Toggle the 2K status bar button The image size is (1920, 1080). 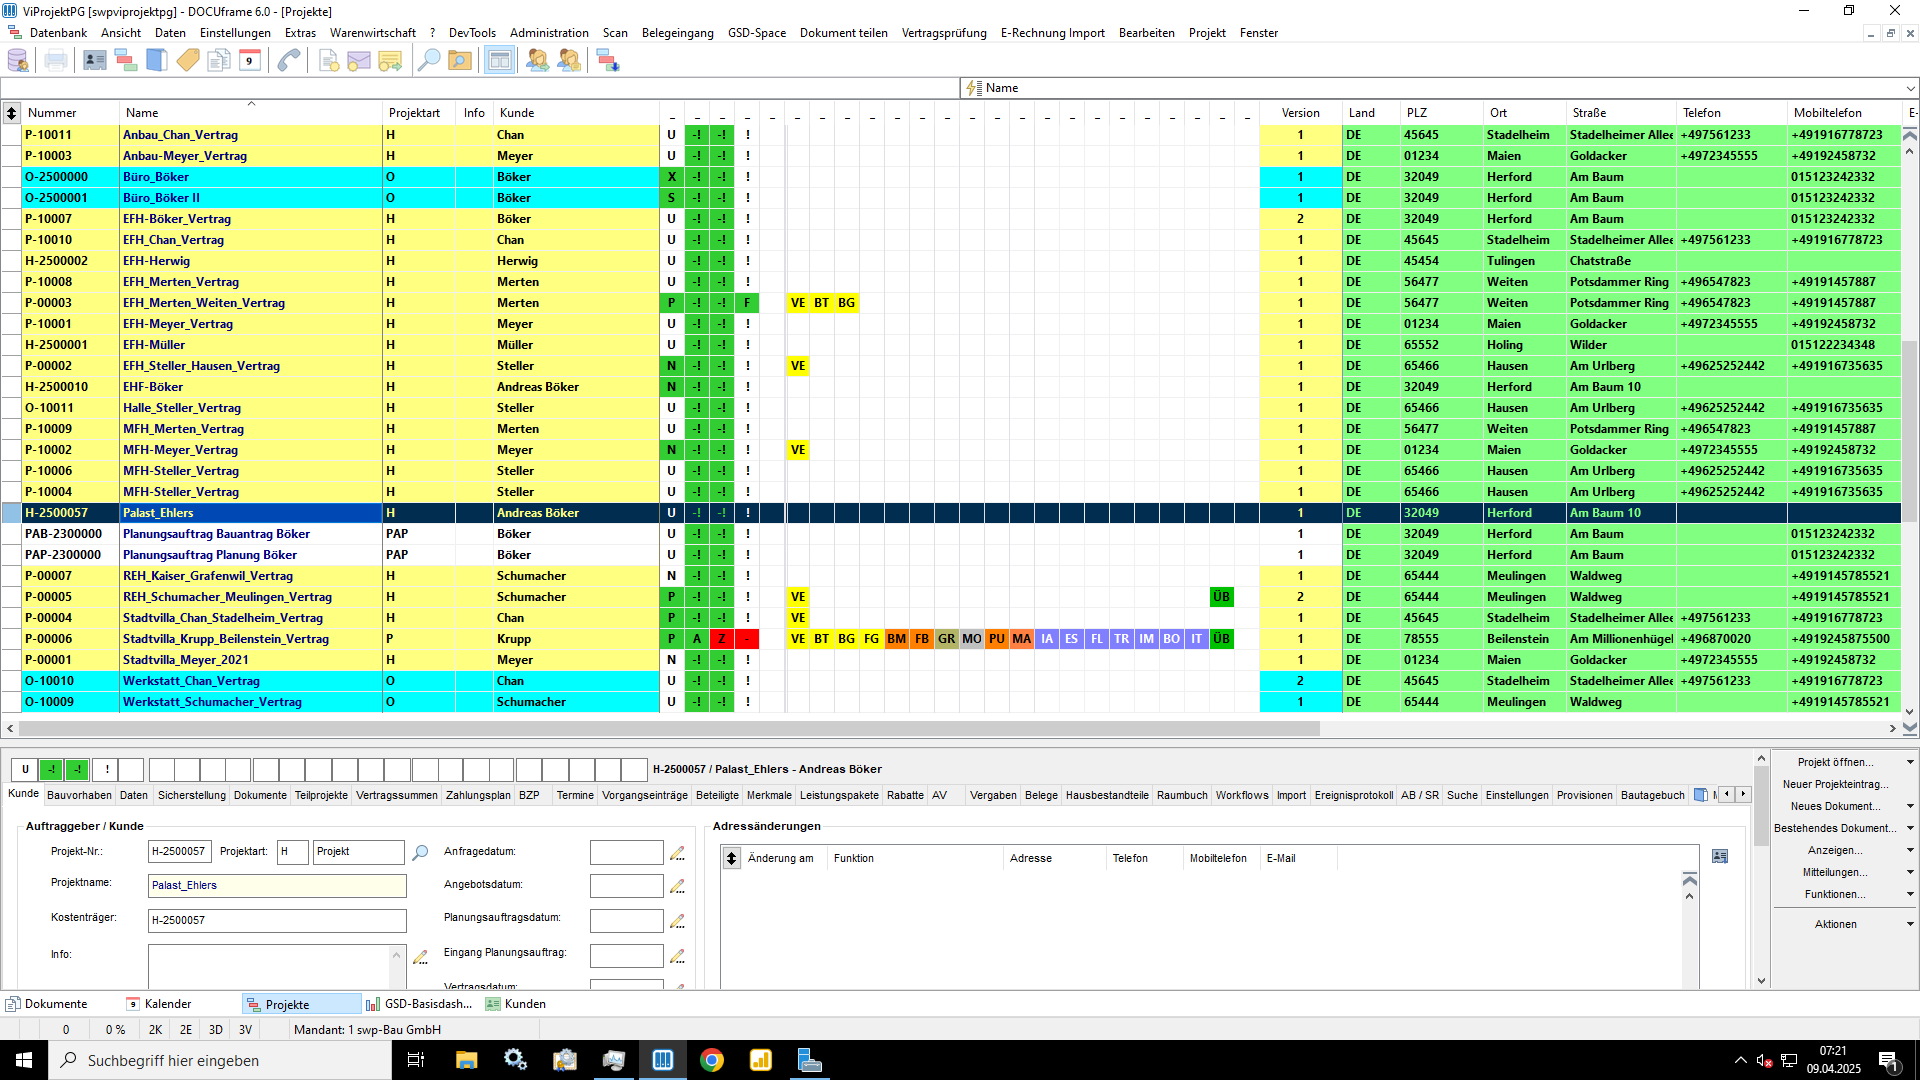[155, 1030]
